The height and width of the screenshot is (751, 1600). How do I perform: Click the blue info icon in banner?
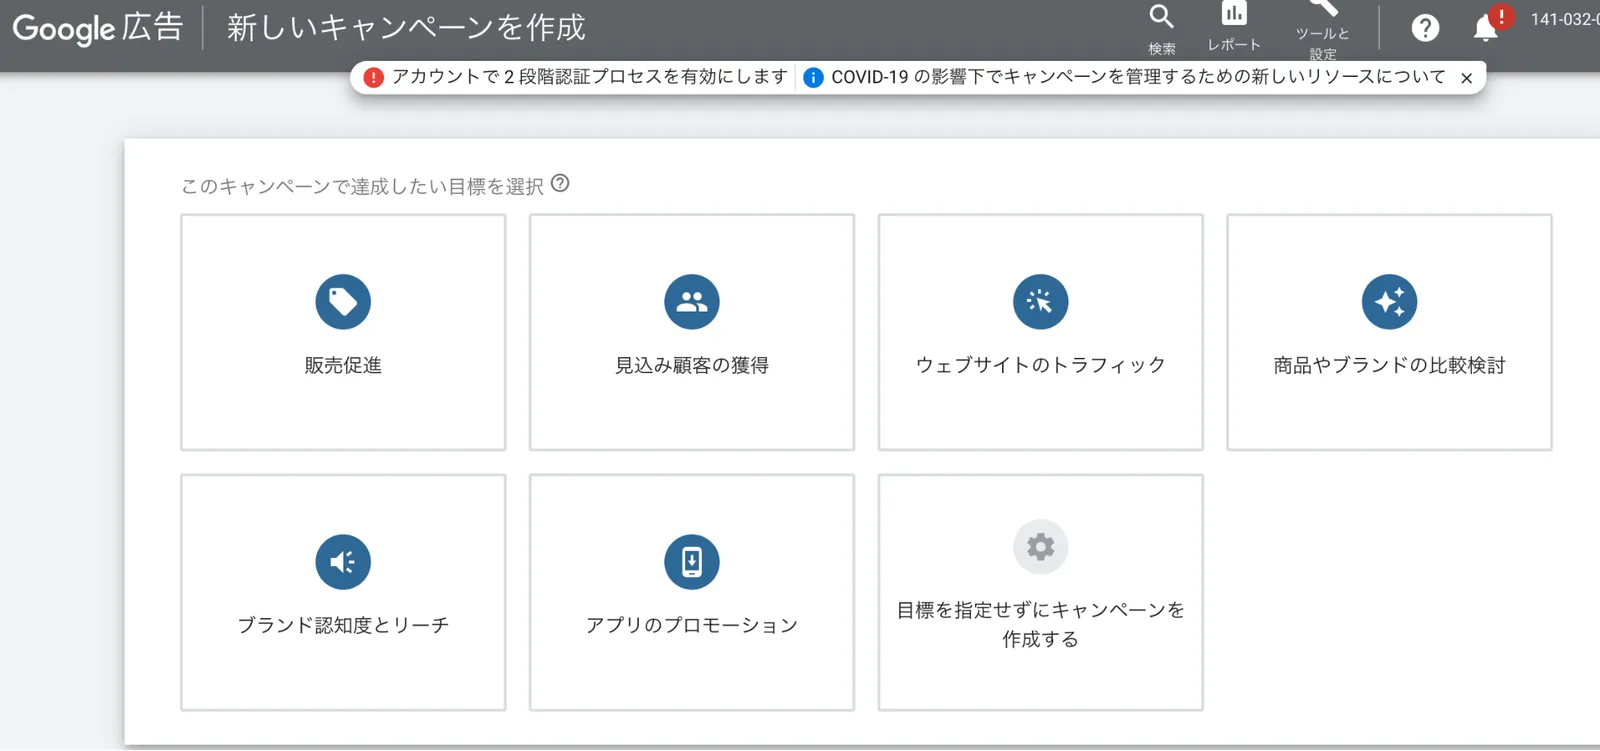(814, 78)
